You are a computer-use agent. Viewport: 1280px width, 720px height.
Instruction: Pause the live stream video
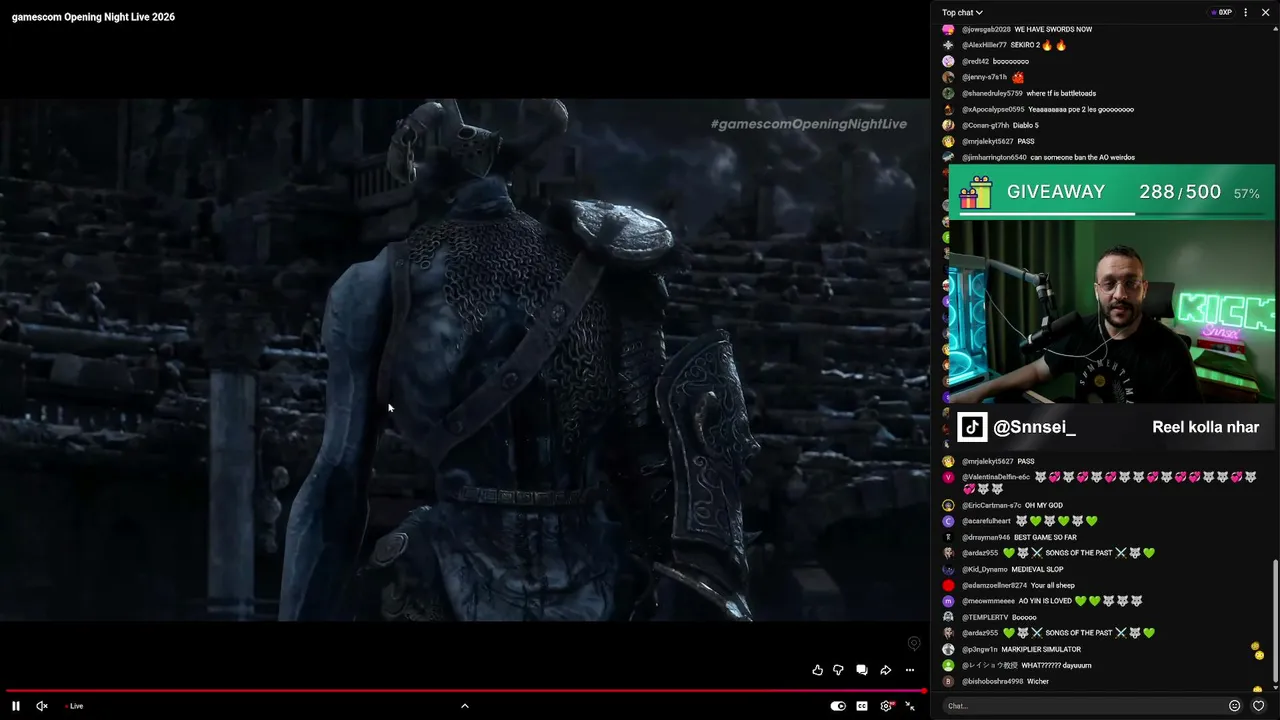click(16, 706)
